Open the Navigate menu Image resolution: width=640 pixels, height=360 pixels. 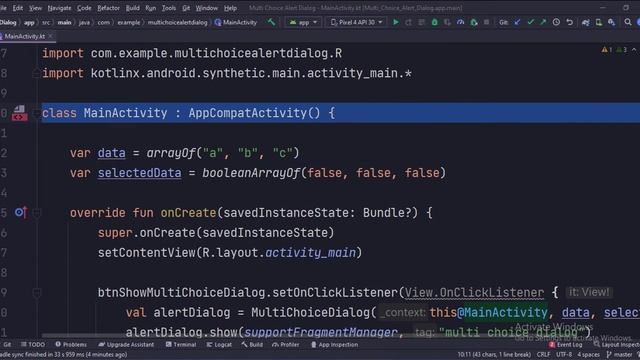coord(59,8)
